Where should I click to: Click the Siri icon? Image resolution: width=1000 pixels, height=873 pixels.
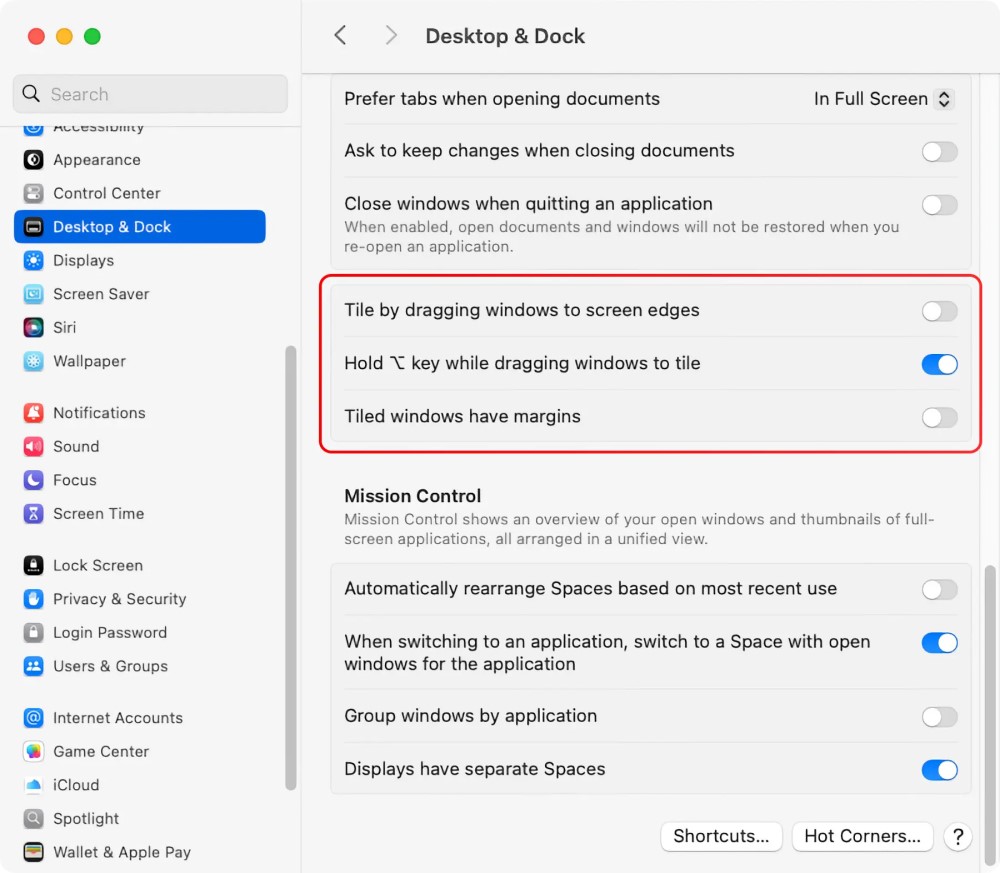tap(33, 327)
